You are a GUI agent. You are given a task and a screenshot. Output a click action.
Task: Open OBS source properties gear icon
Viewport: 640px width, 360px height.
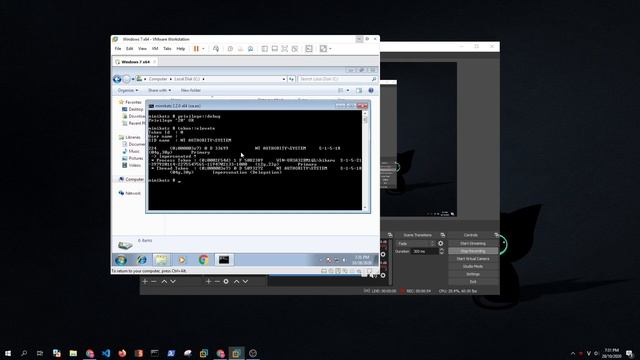[x=226, y=281]
